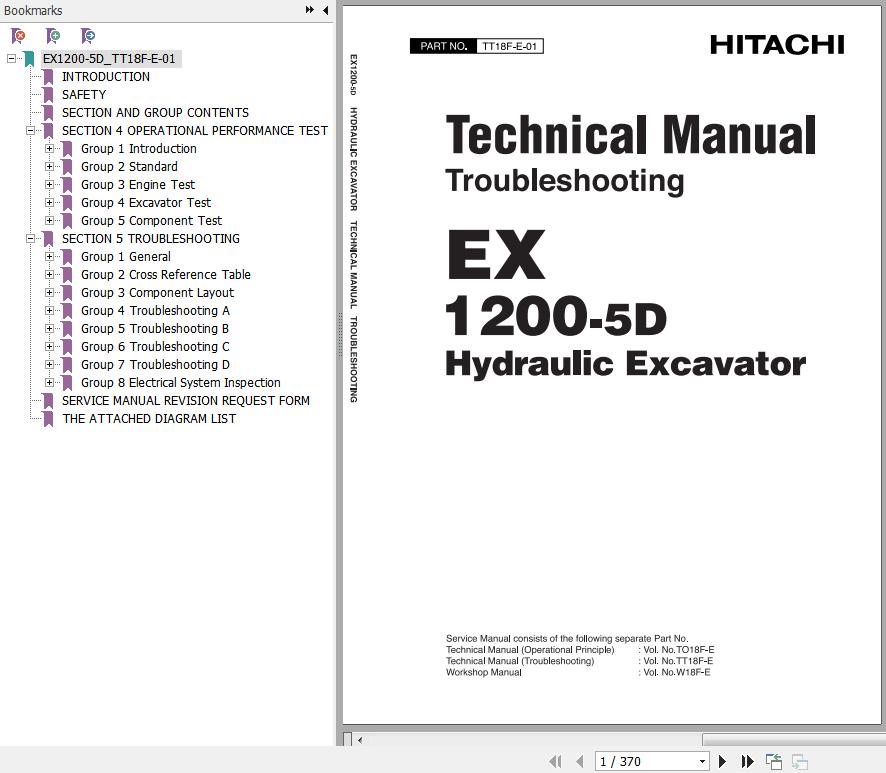Collapse SECTION 5 TROUBLESHOOTING node
This screenshot has height=773, width=886.
click(30, 239)
